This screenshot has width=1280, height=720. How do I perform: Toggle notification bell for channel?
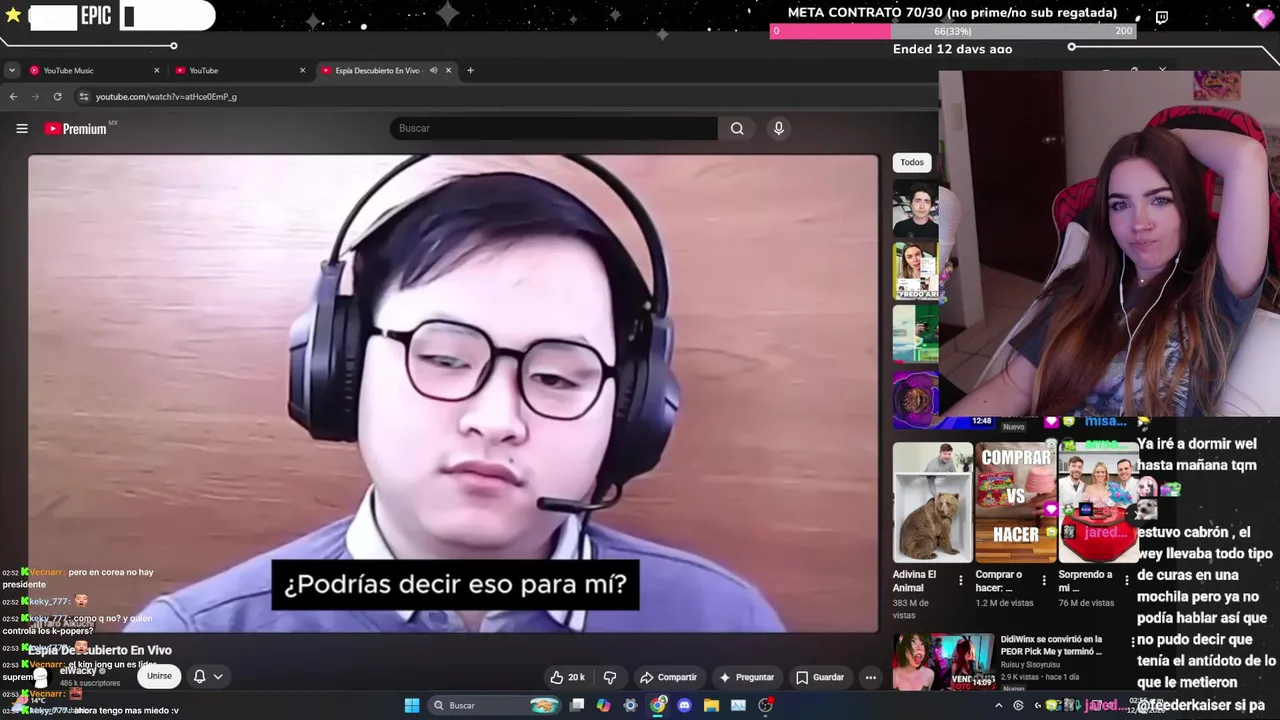tap(199, 676)
